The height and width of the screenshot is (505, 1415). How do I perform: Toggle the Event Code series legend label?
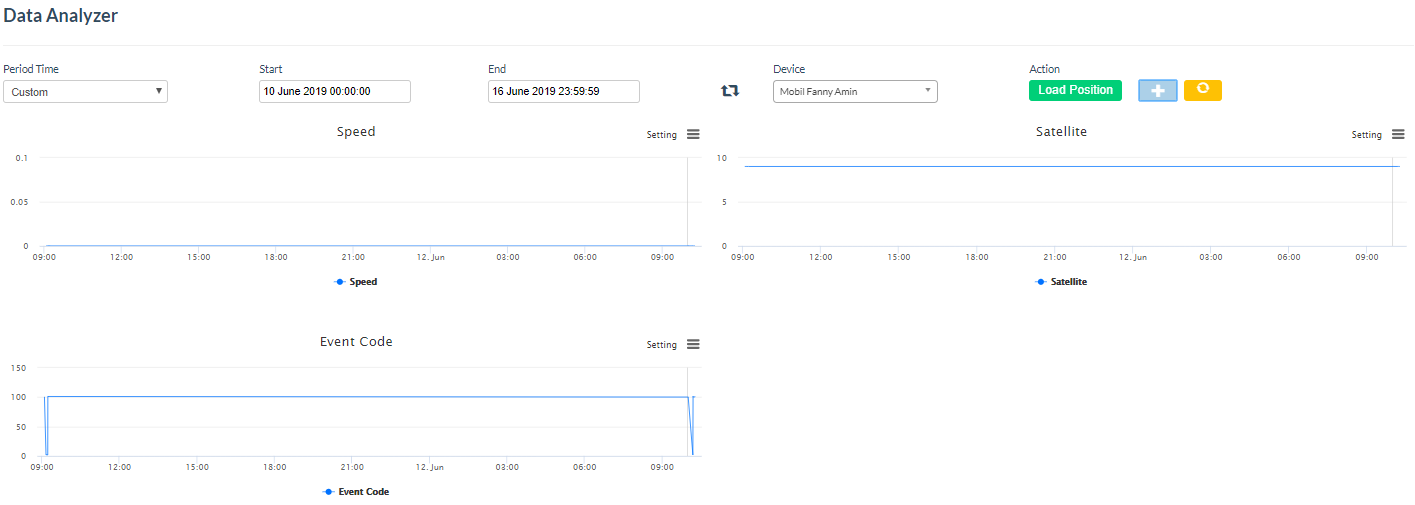[363, 492]
